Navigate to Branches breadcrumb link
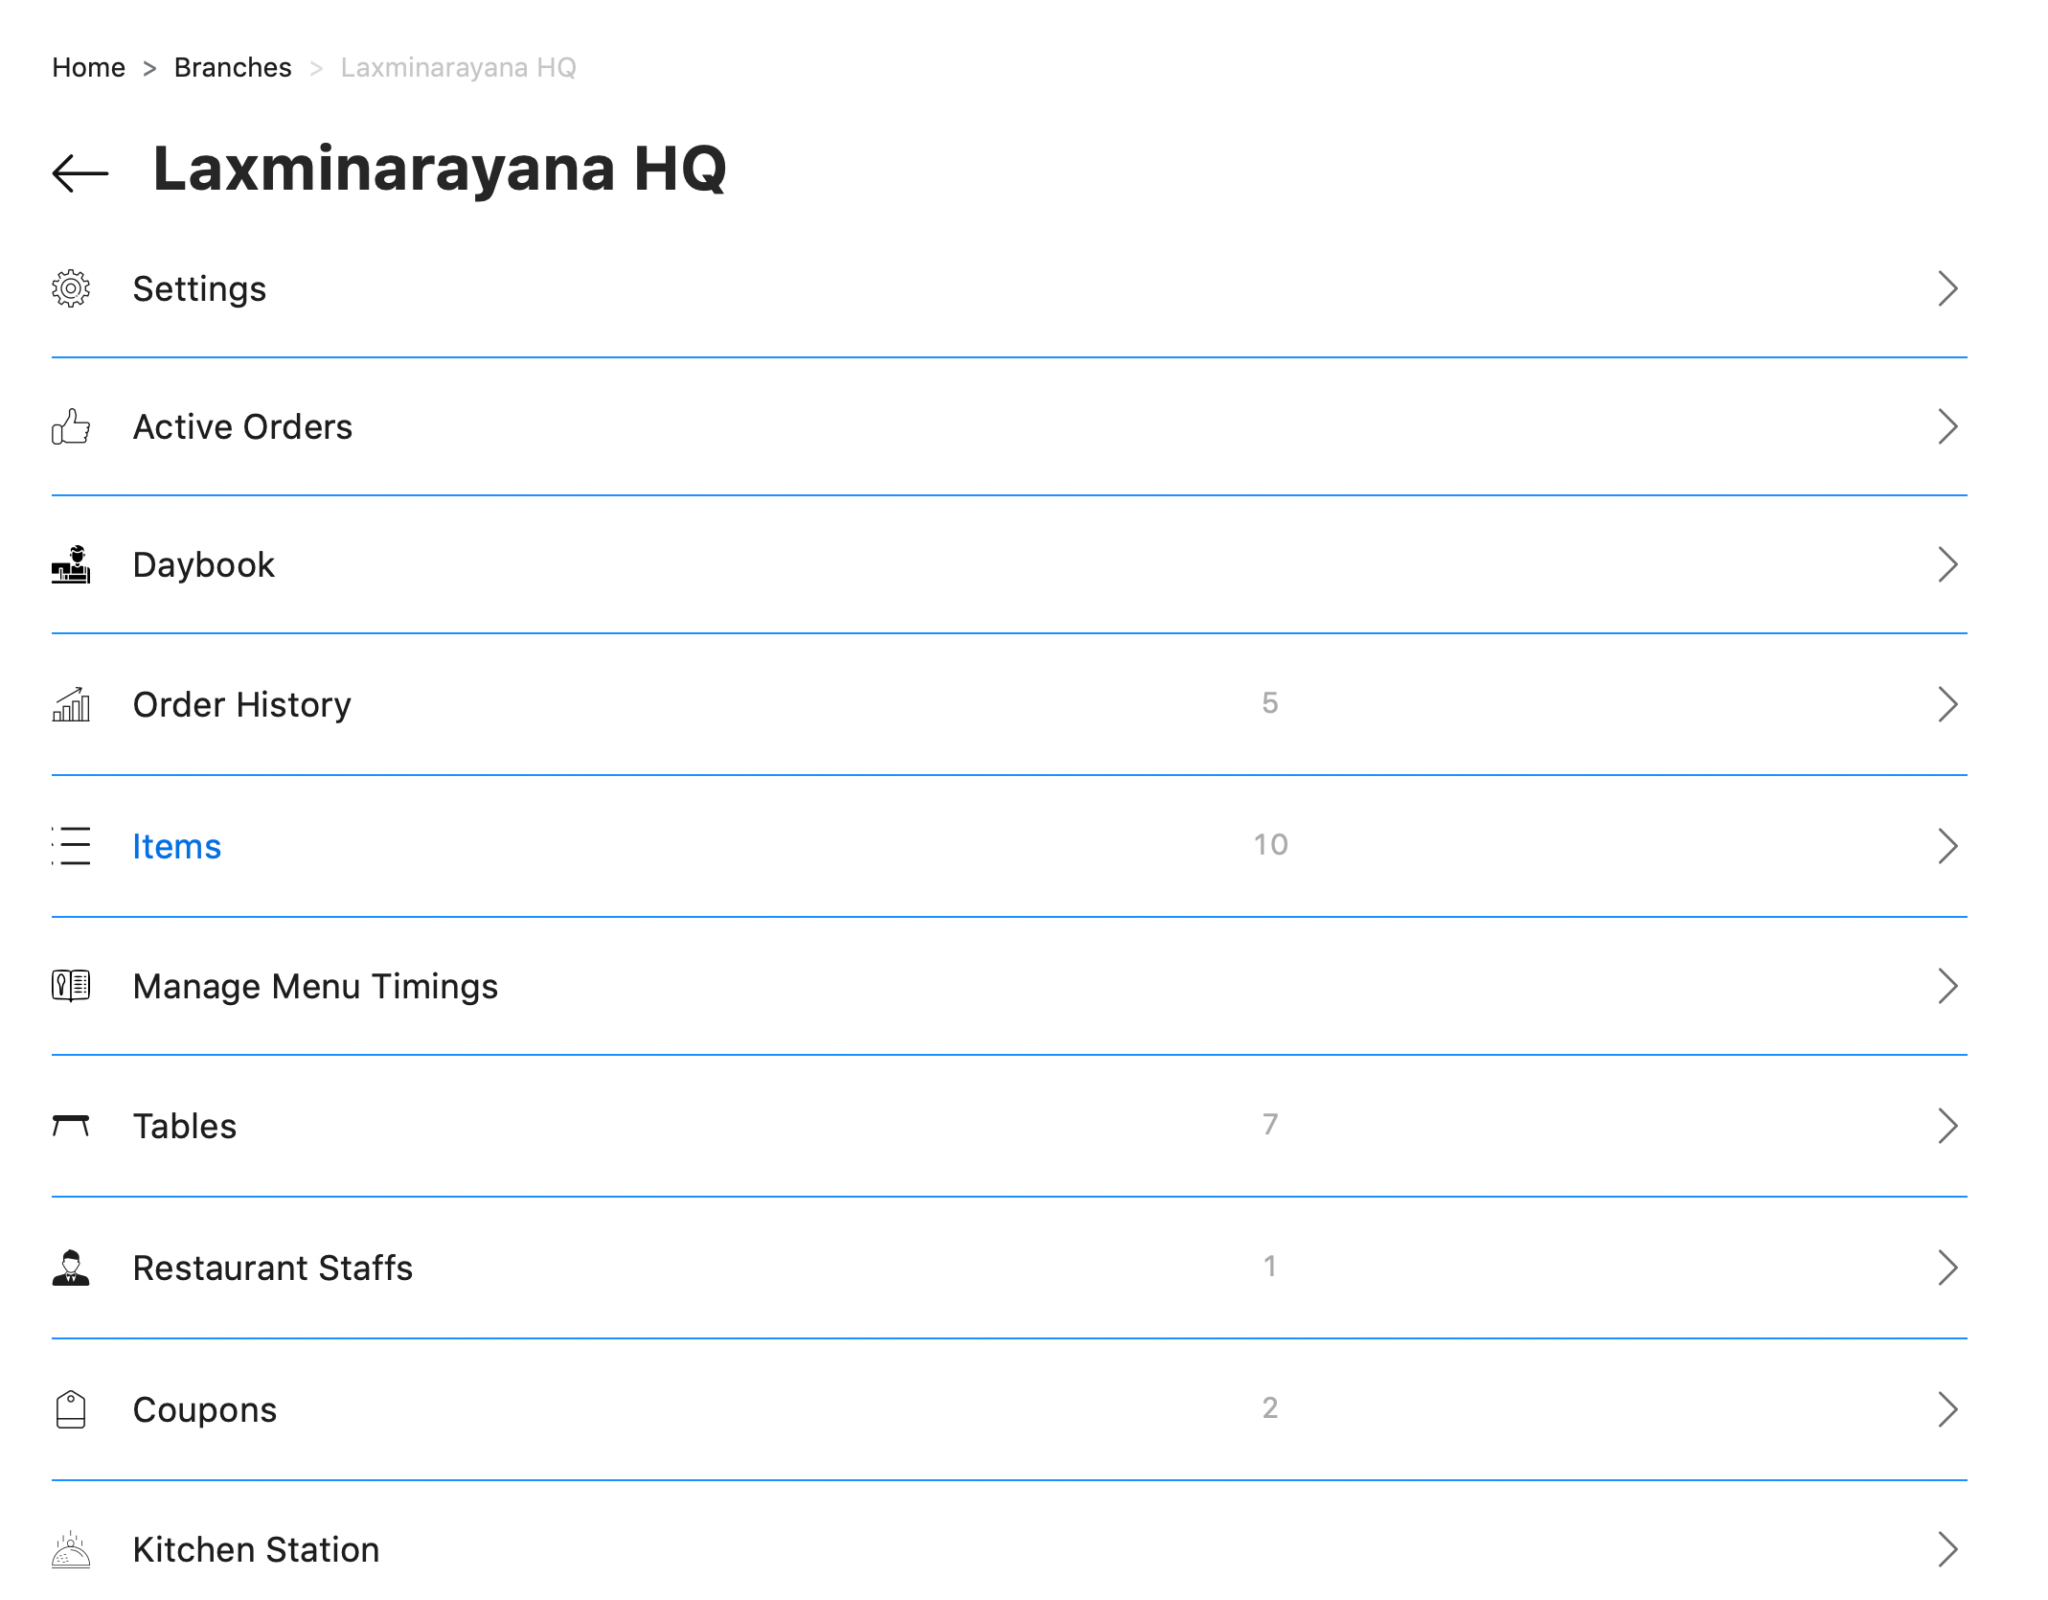The height and width of the screenshot is (1600, 2048). coord(233,68)
